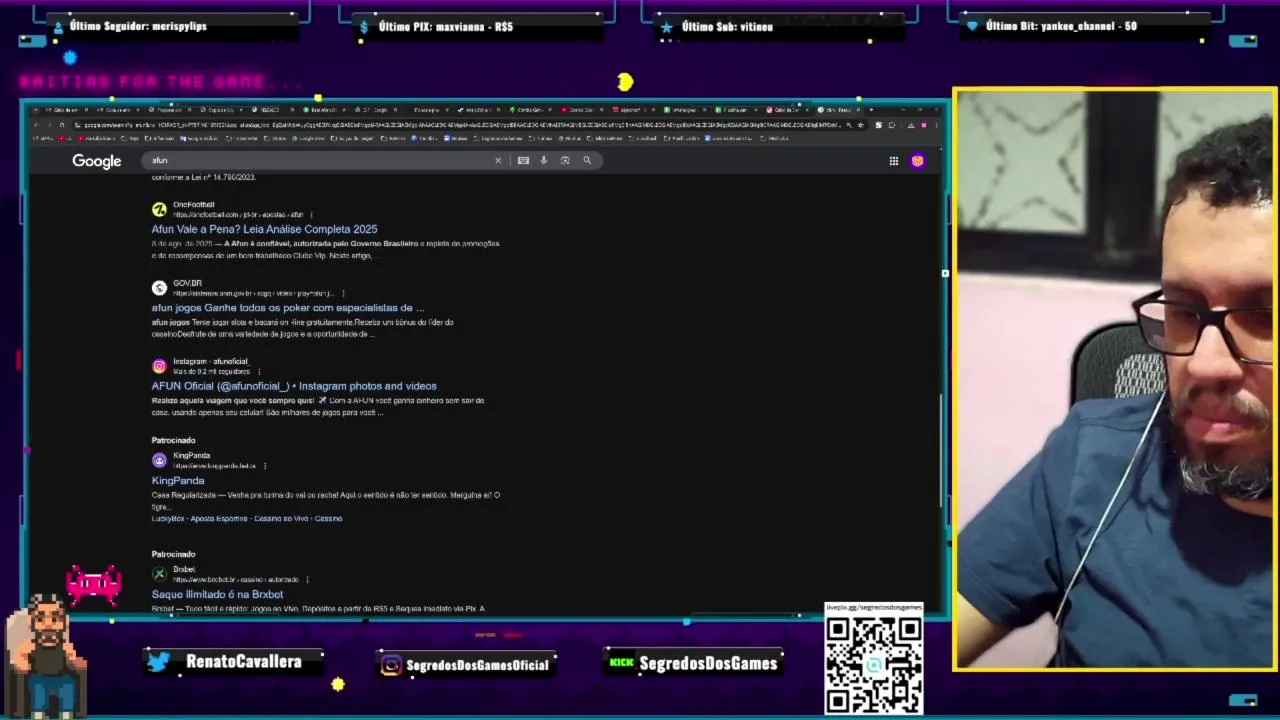Viewport: 1280px width, 720px height.
Task: Click the first 'Patrocinado' label above KingPanda
Action: [x=173, y=441]
